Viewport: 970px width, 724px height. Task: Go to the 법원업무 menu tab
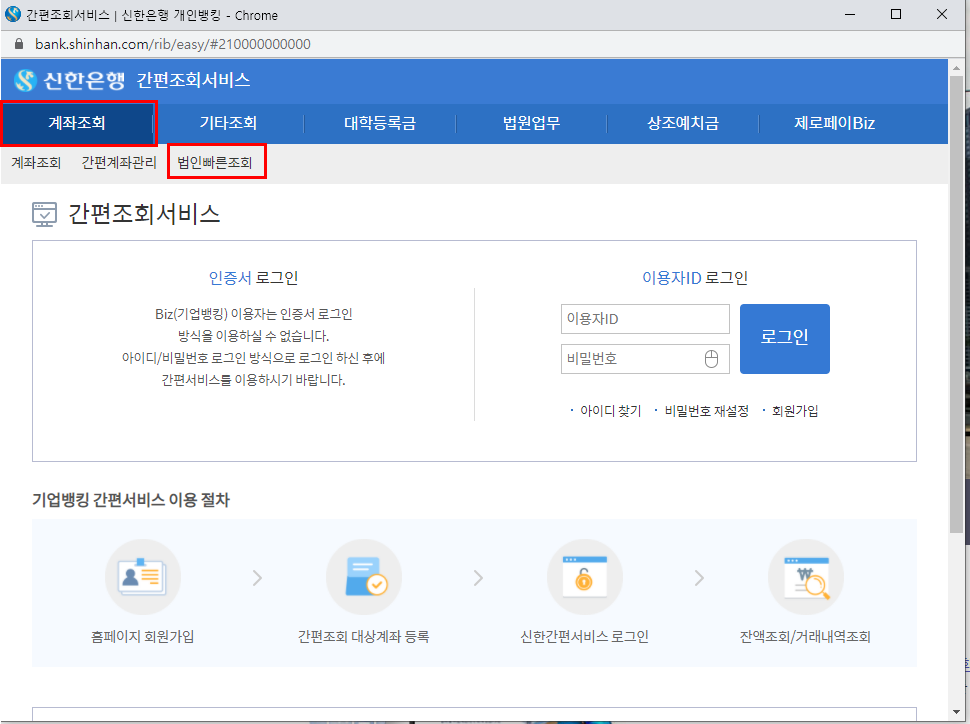pos(531,123)
